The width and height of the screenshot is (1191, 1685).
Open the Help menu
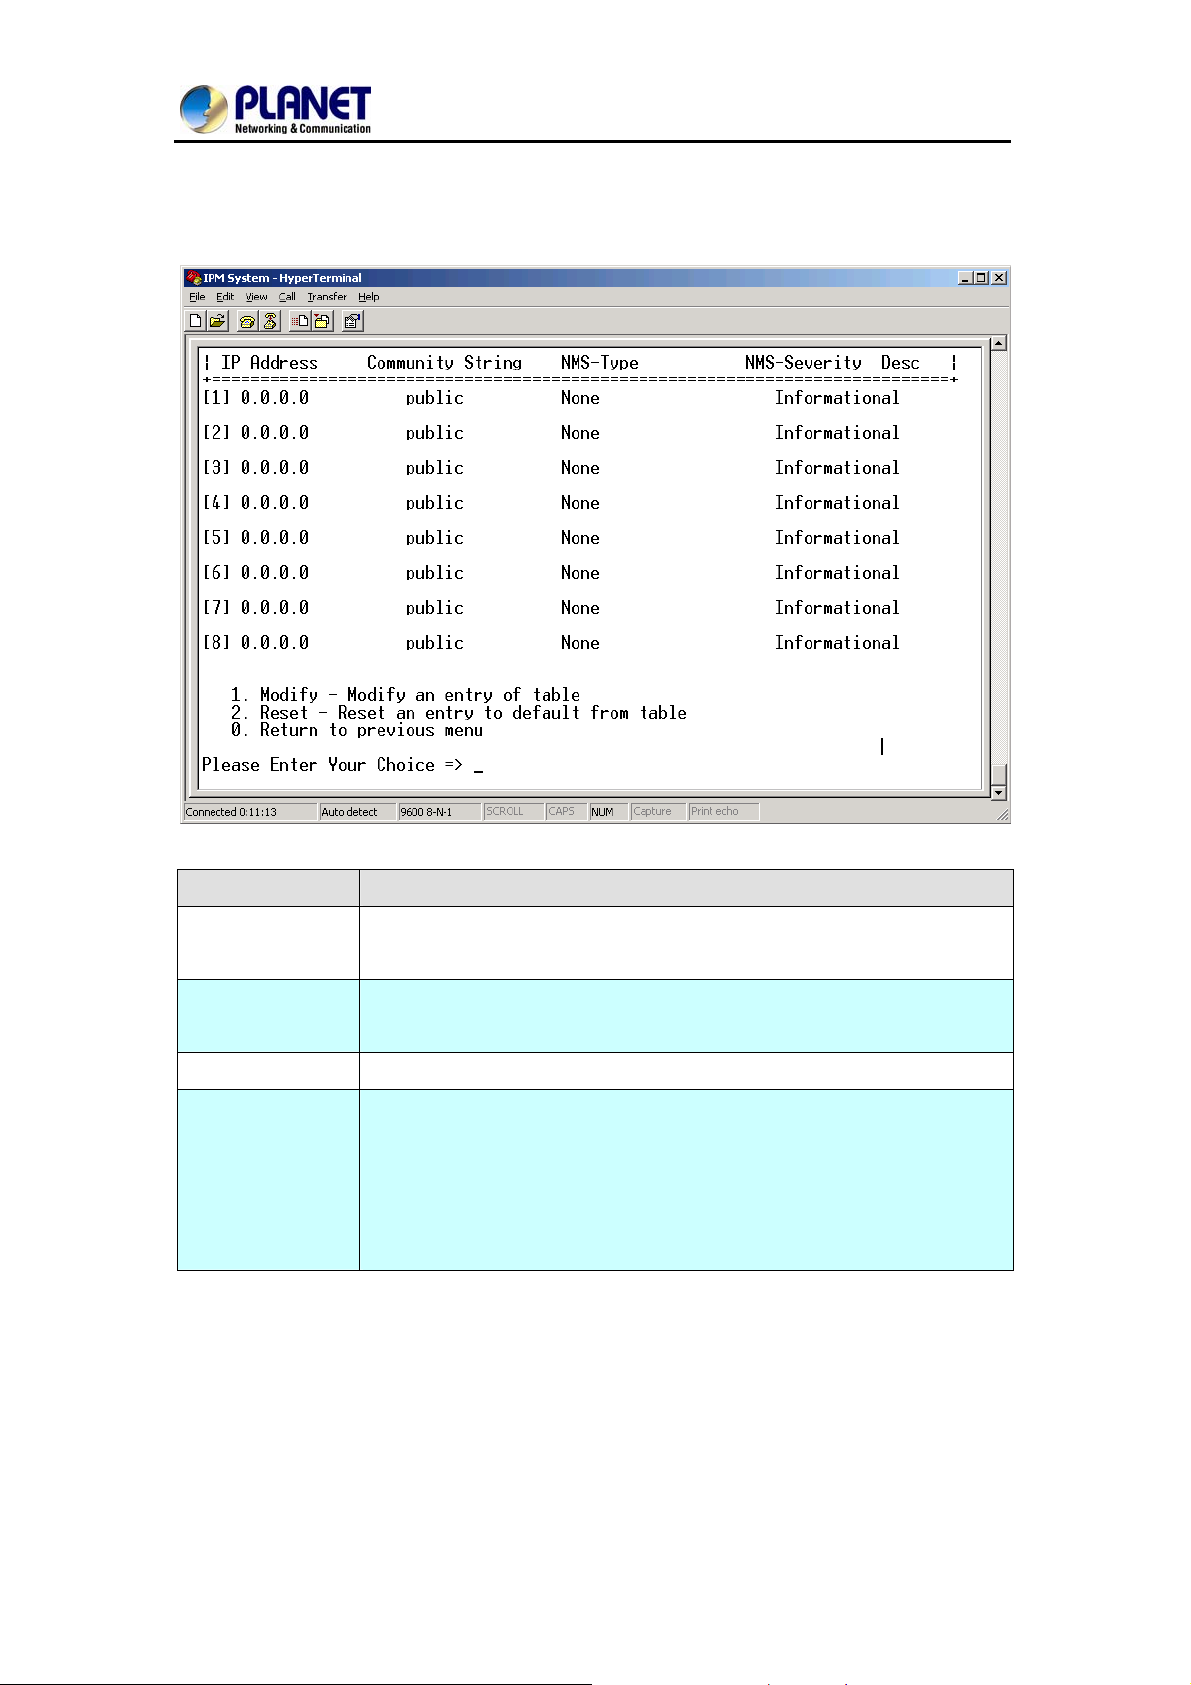tap(369, 297)
